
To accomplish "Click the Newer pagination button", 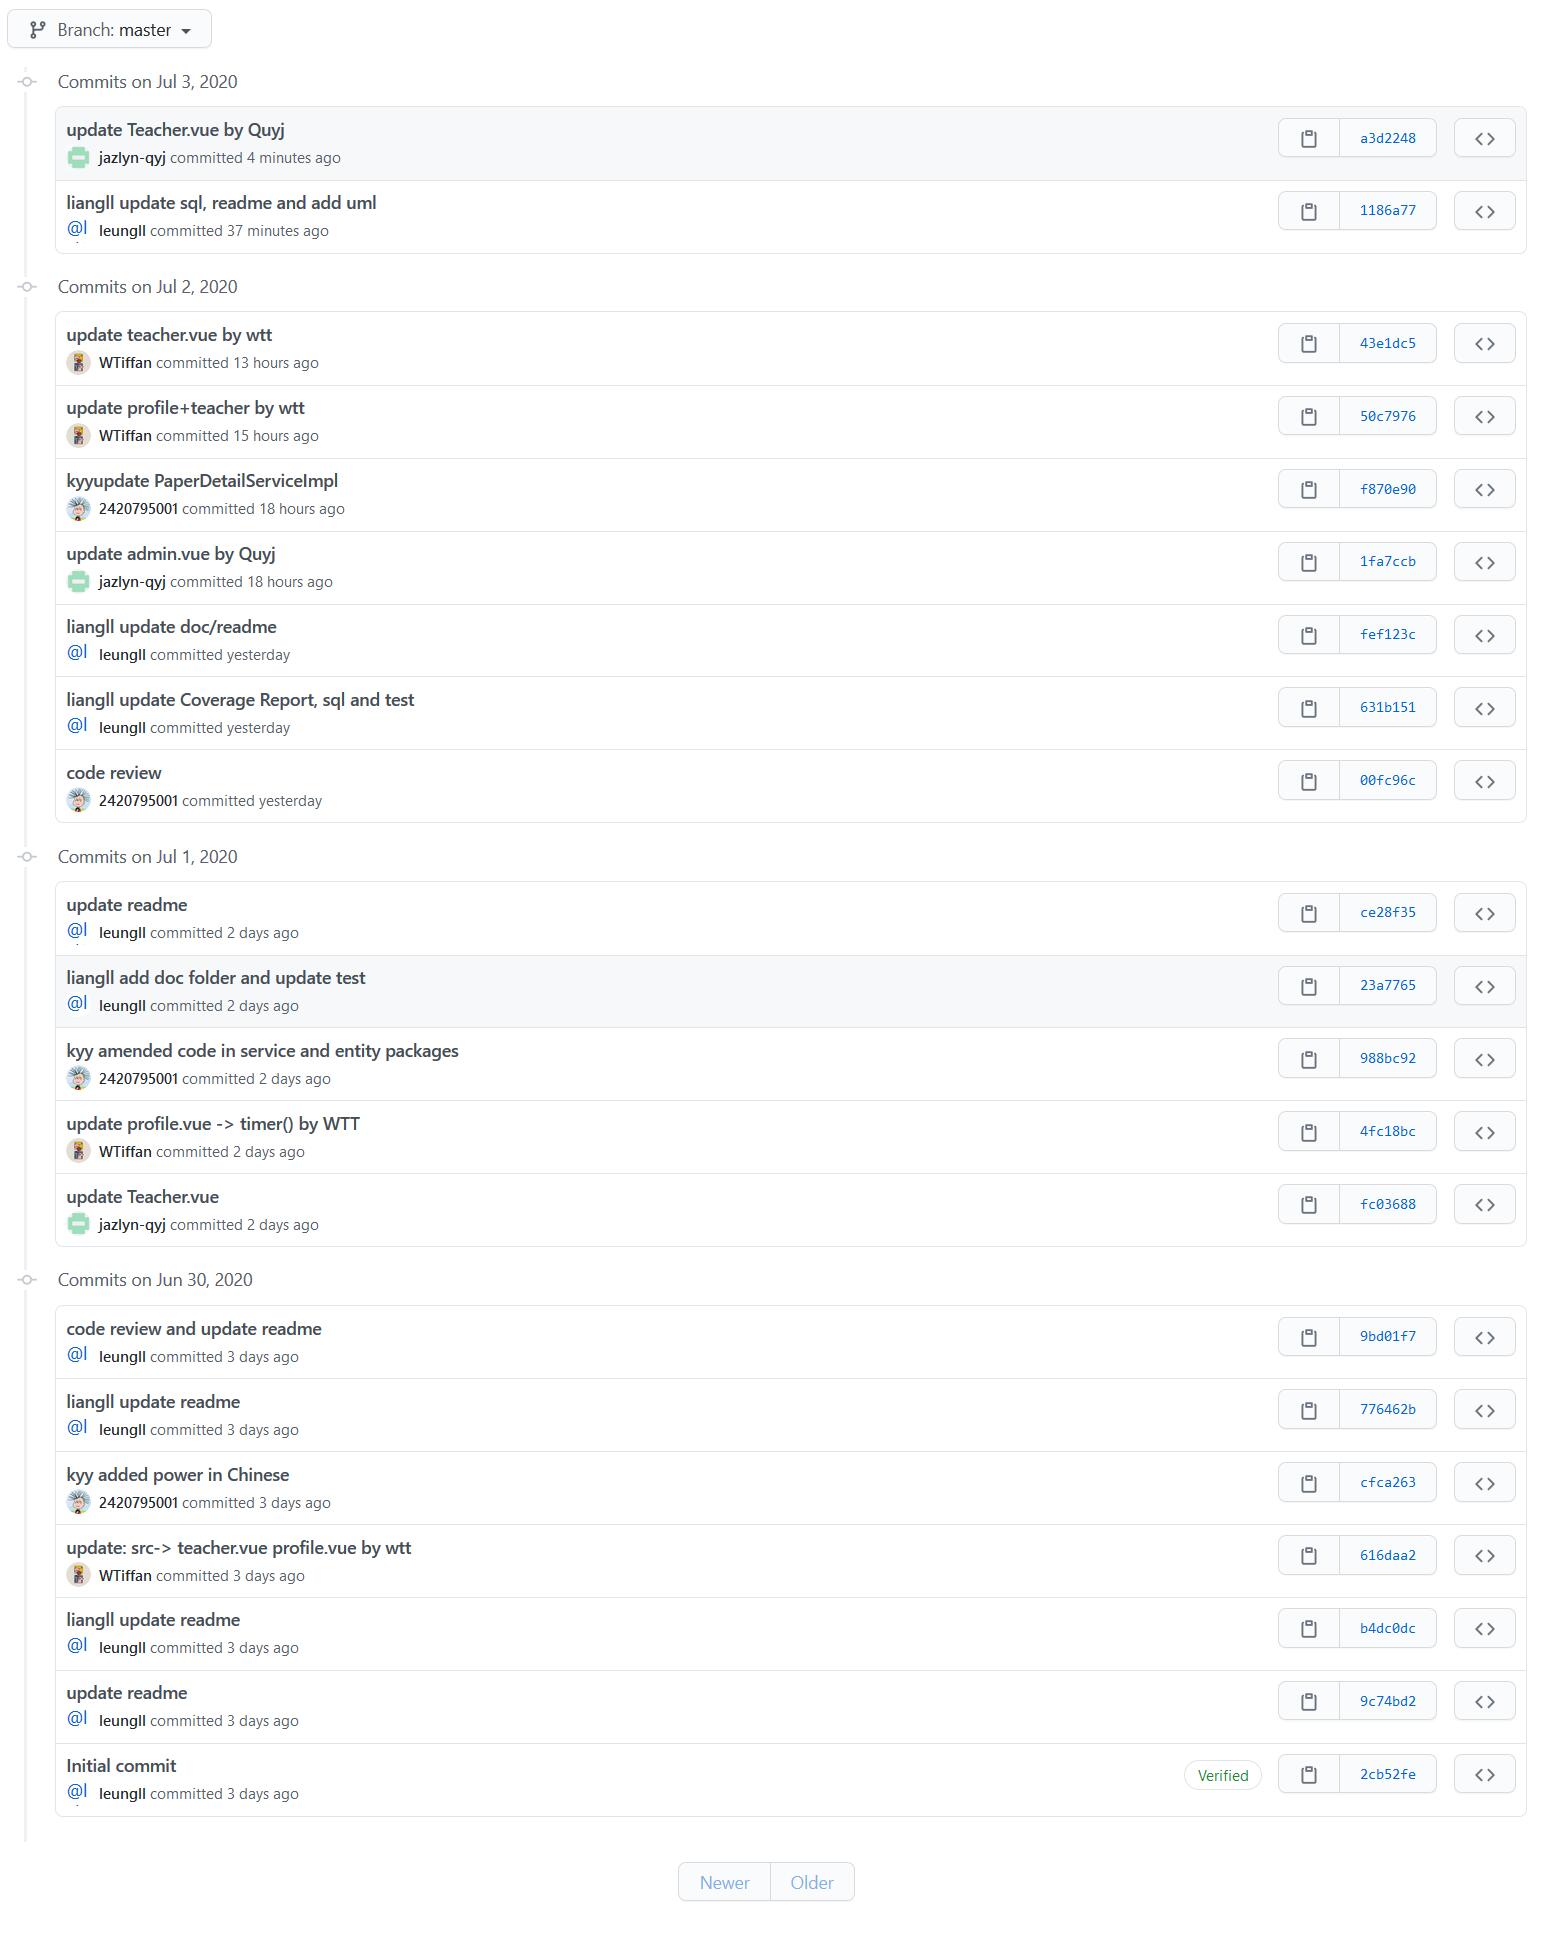I will click(x=723, y=1881).
